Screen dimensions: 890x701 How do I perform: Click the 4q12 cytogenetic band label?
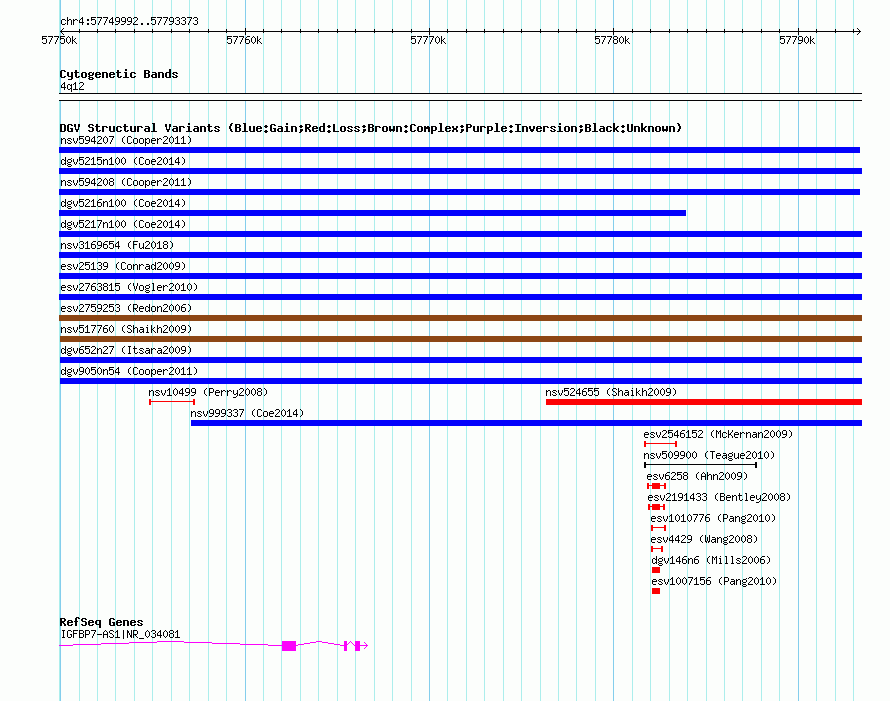72,86
